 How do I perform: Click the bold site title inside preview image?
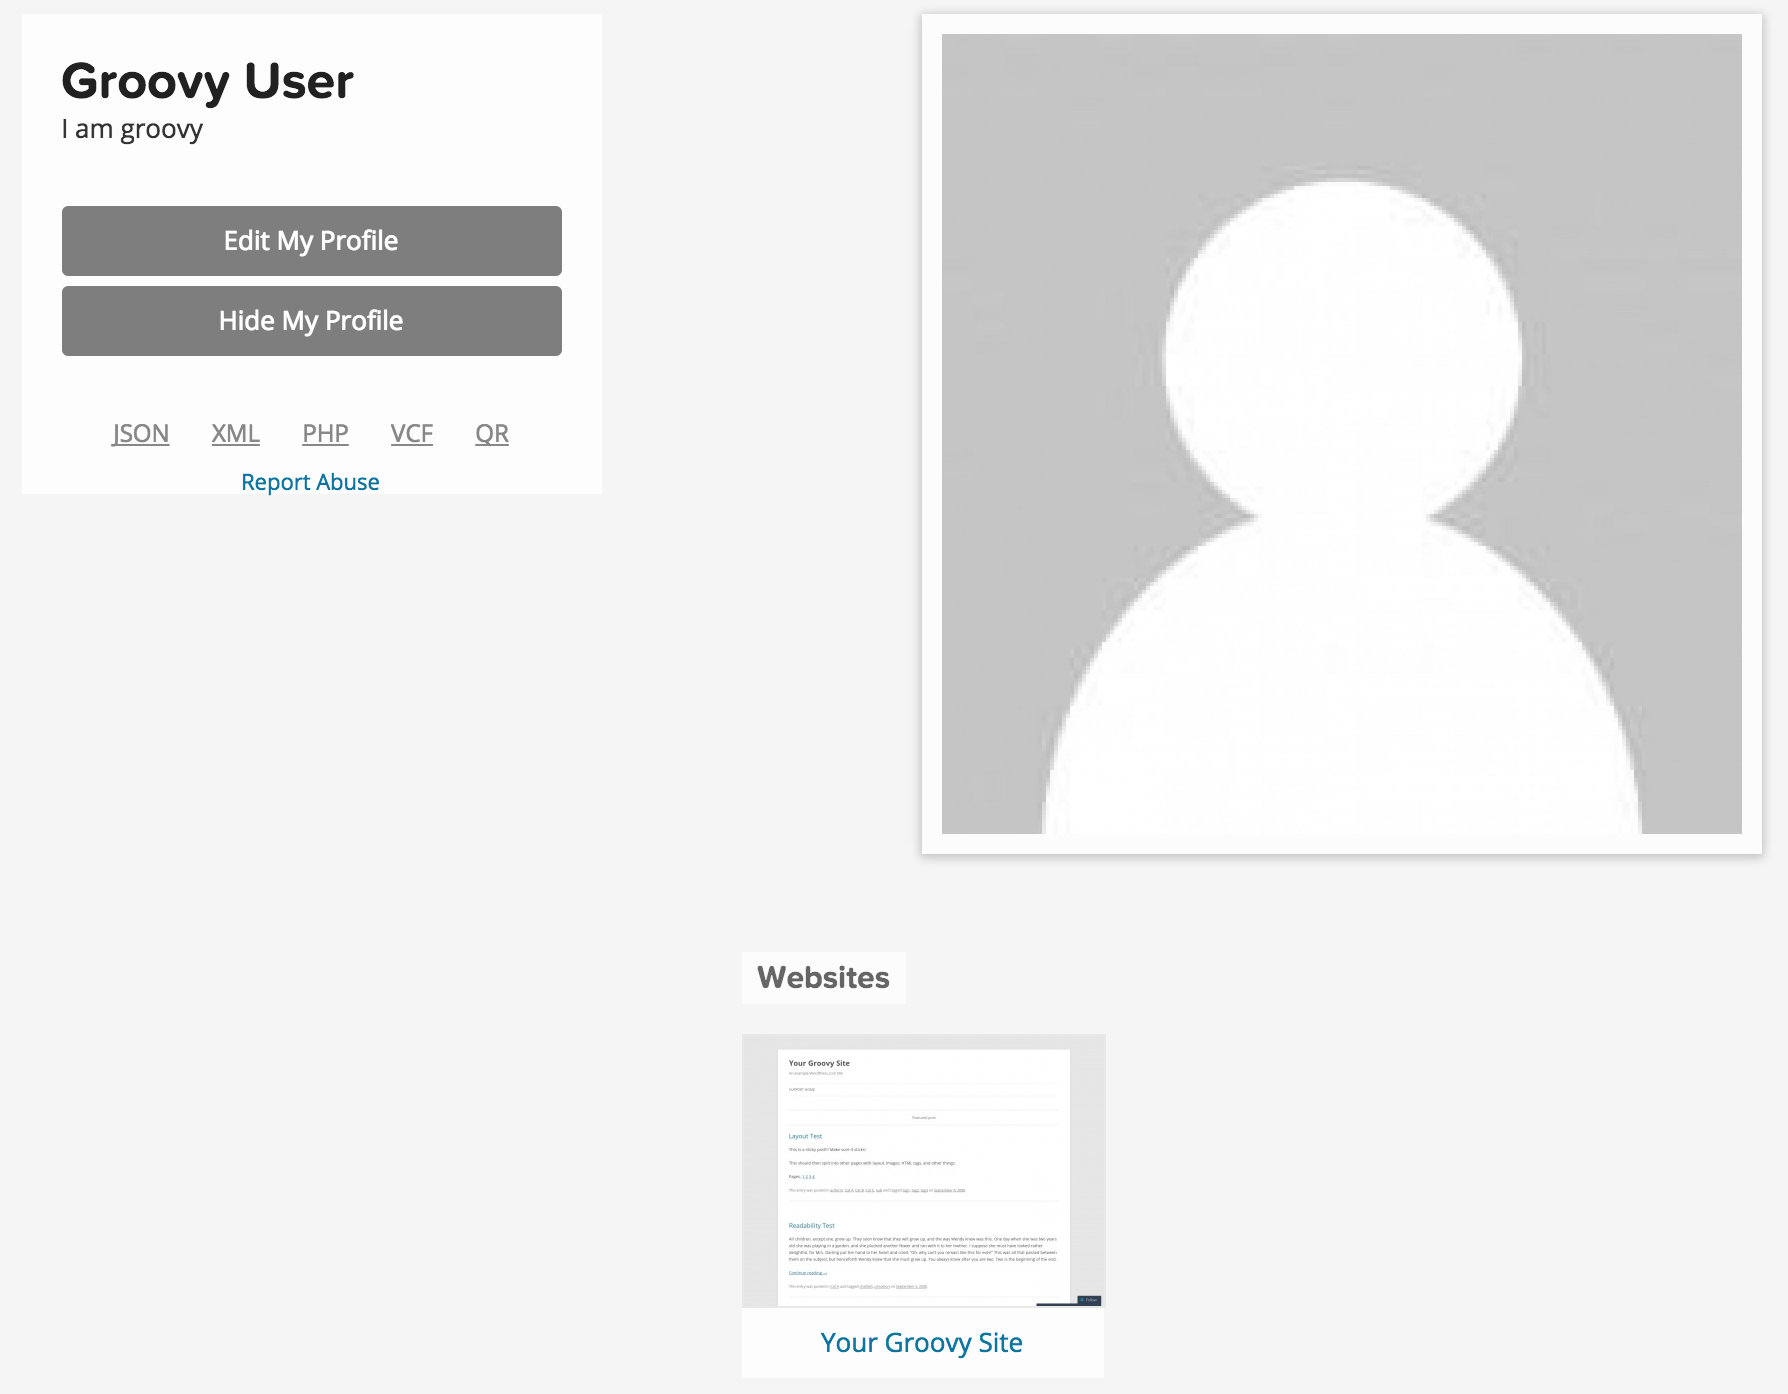point(819,1063)
